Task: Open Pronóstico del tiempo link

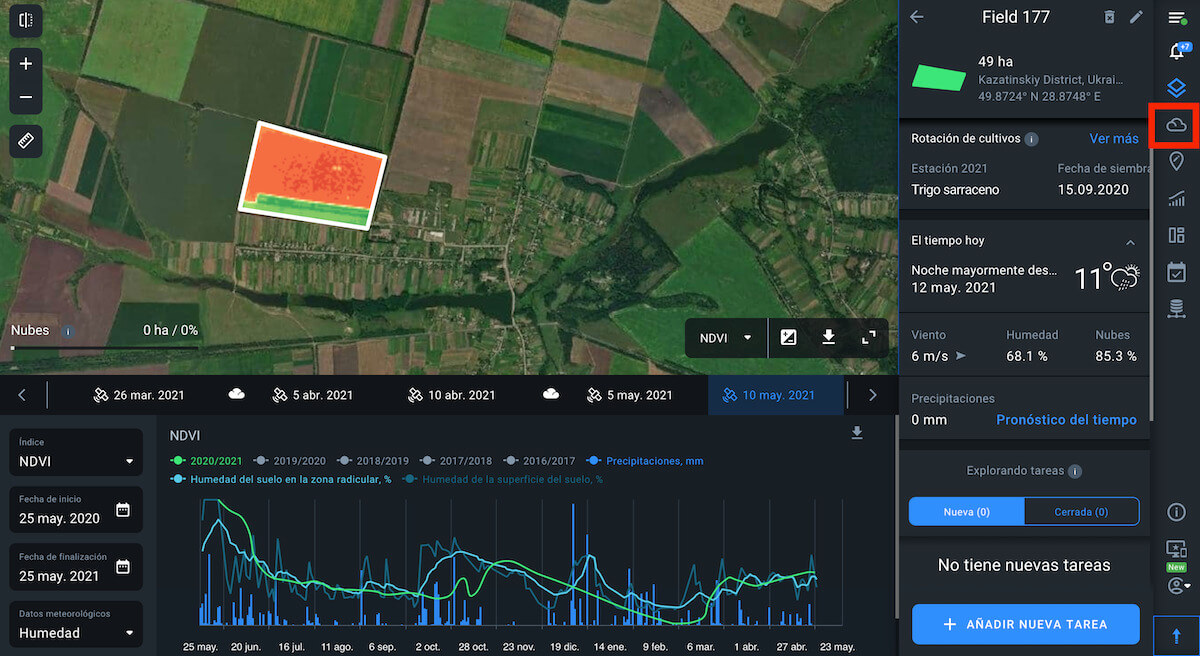Action: click(x=1066, y=420)
